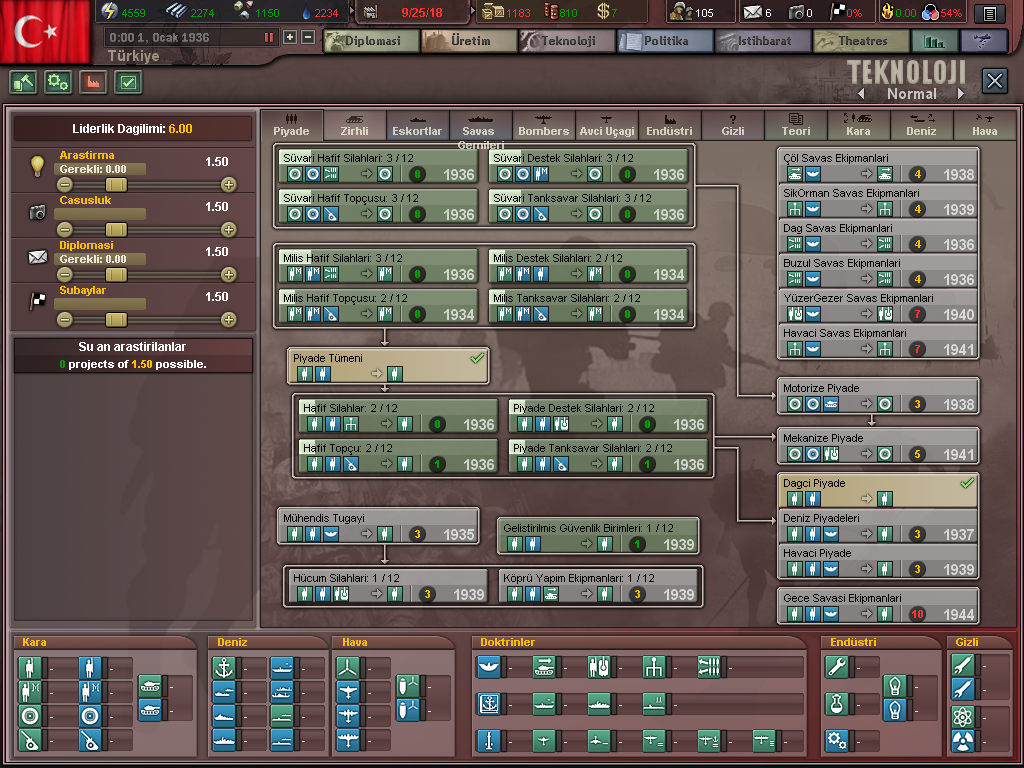Open the statistics chart tab icon
Viewport: 1024px width, 768px height.
pos(935,42)
